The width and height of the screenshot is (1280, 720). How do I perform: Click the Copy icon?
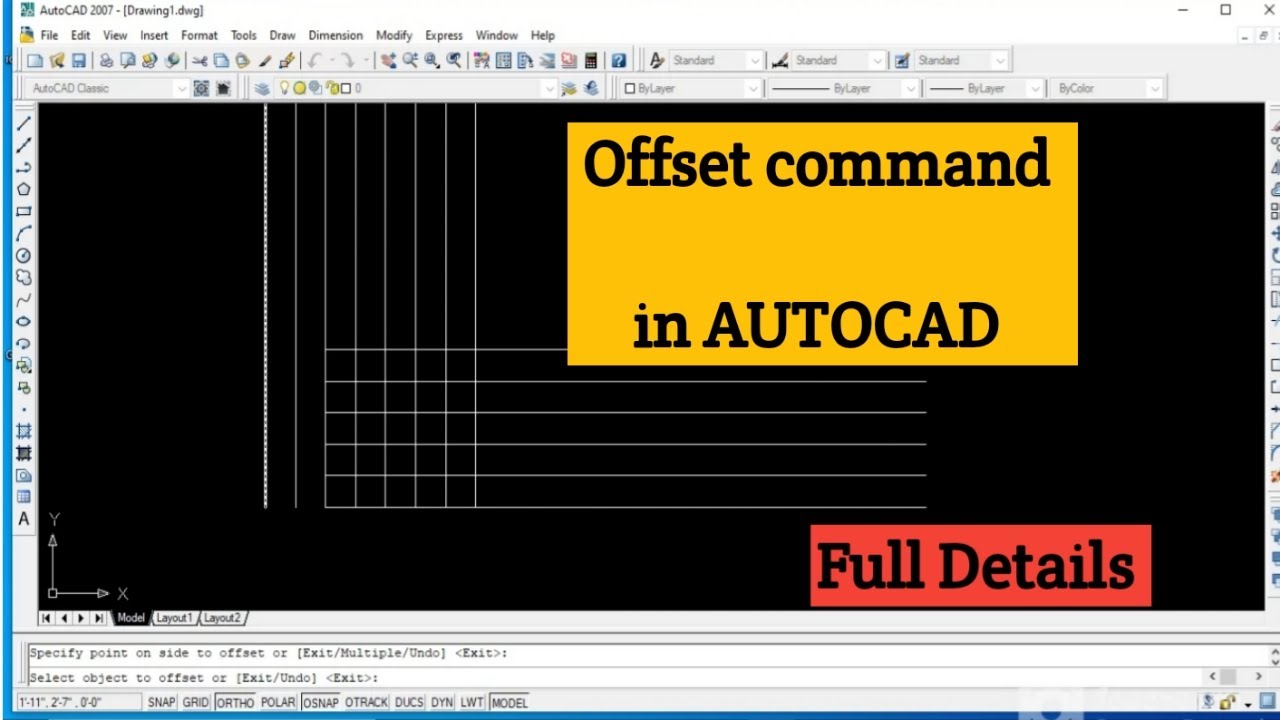coord(221,60)
